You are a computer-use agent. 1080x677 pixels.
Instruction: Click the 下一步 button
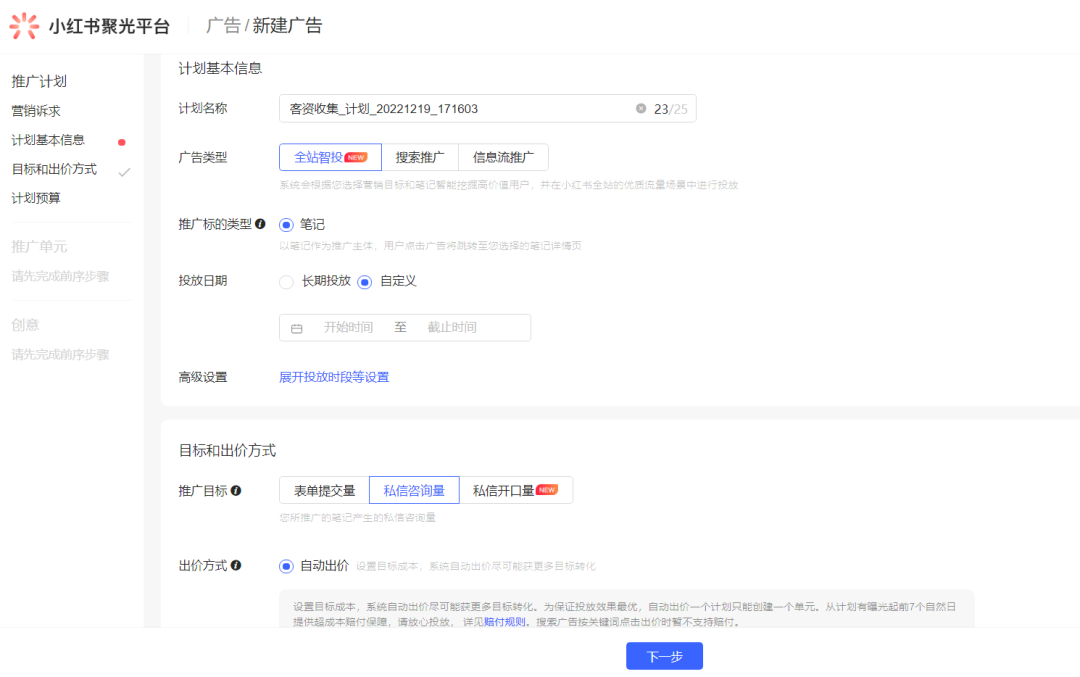coord(664,655)
